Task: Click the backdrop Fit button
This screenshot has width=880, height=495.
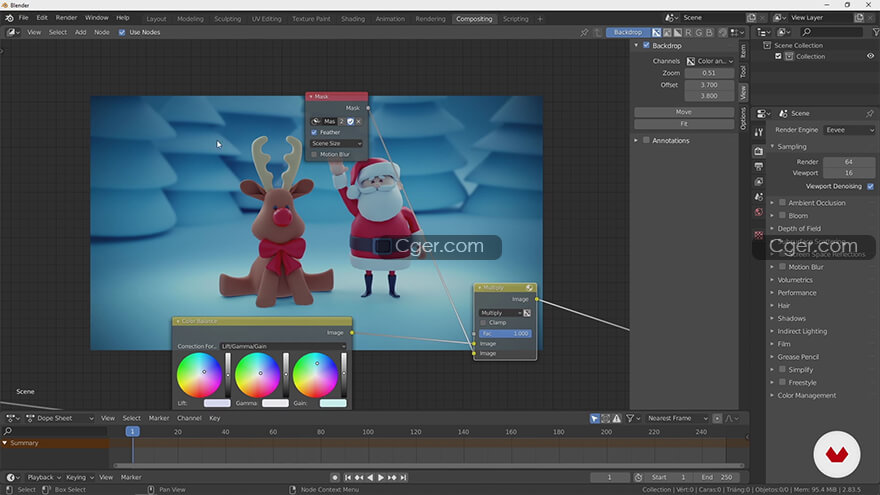Action: coord(684,124)
